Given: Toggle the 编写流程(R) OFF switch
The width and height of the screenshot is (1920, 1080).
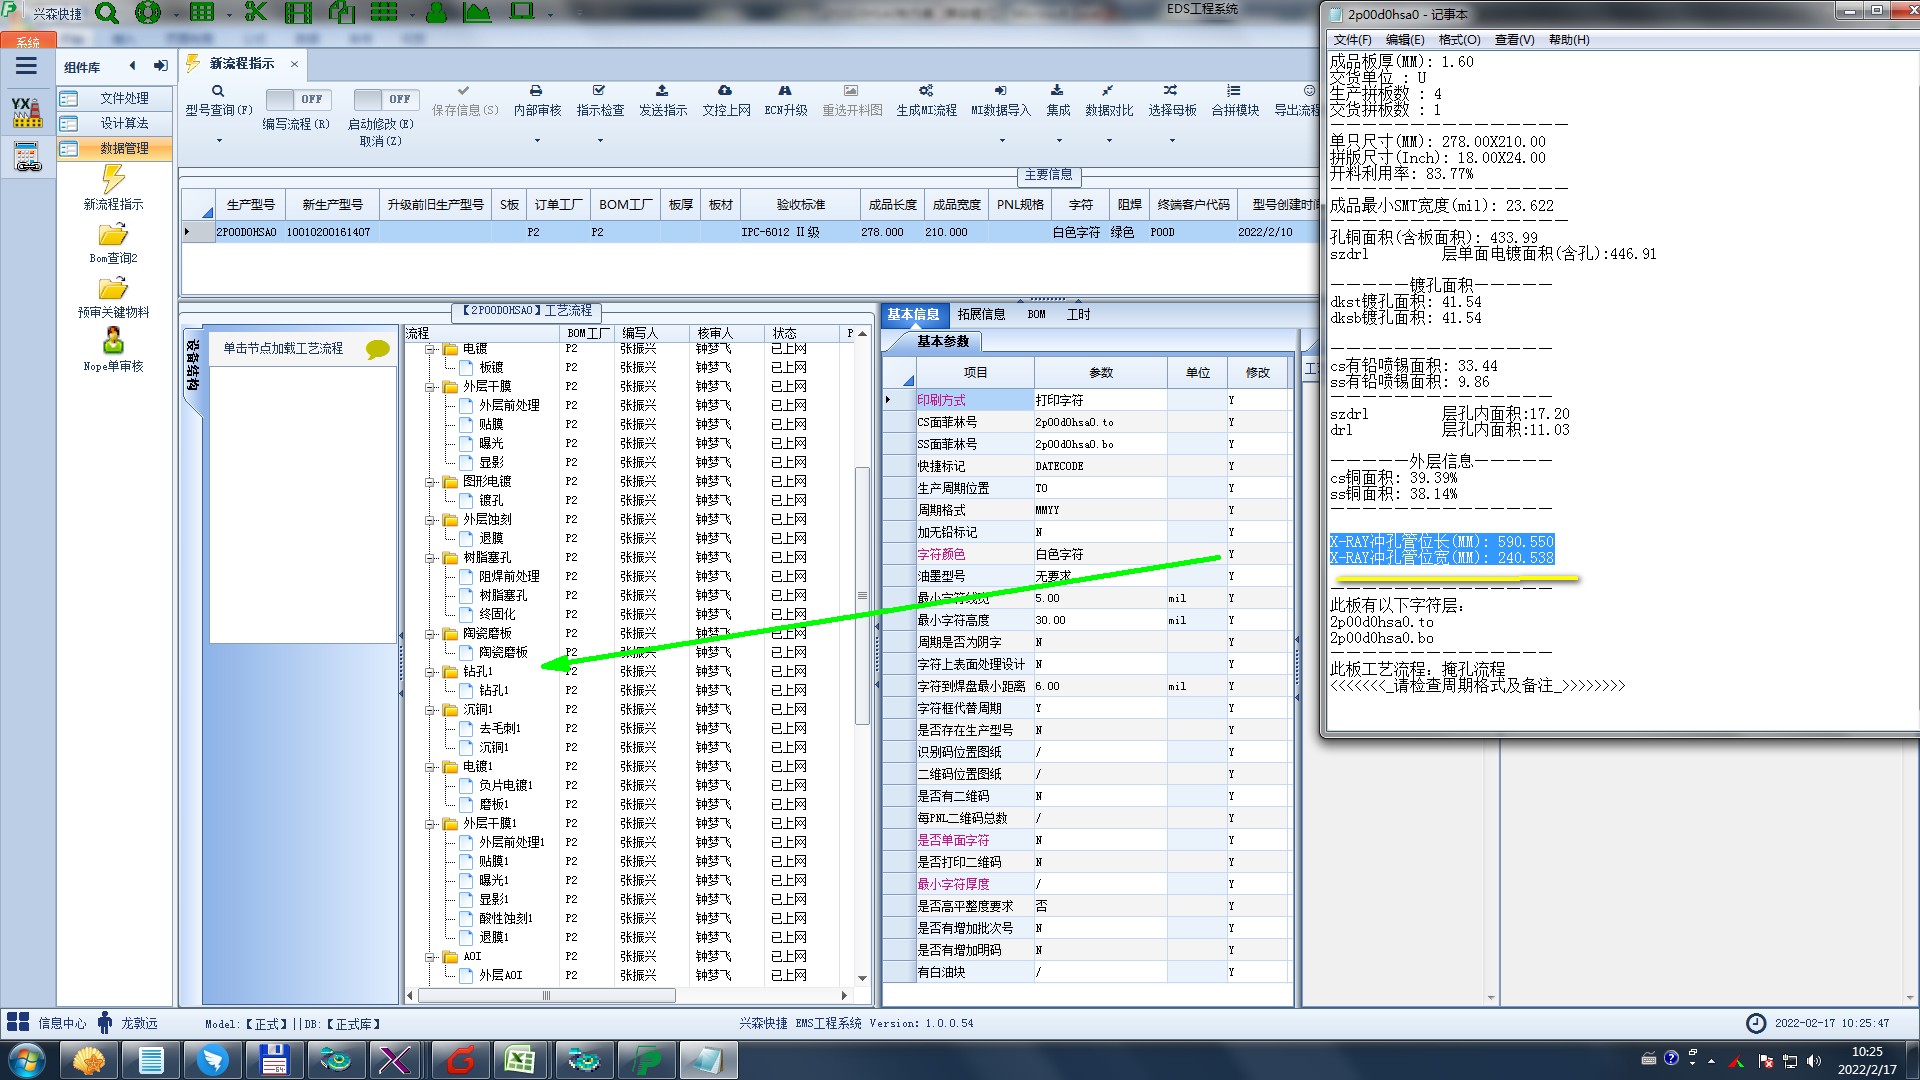Looking at the screenshot, I should click(x=296, y=99).
